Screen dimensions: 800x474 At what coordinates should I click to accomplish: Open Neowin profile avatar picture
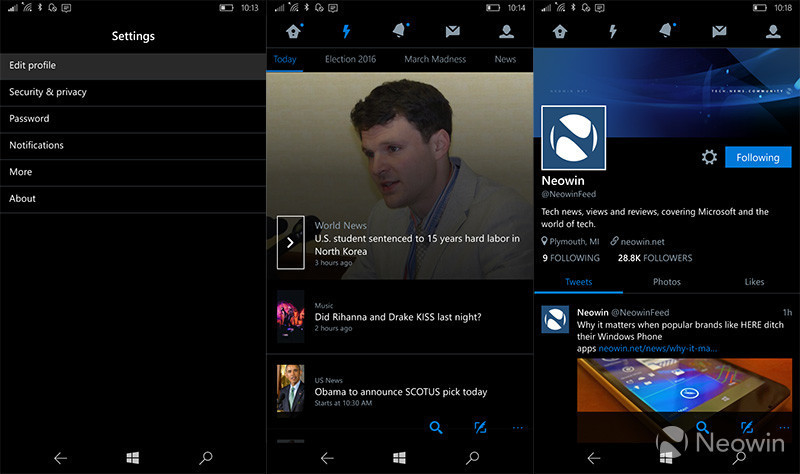(x=573, y=138)
